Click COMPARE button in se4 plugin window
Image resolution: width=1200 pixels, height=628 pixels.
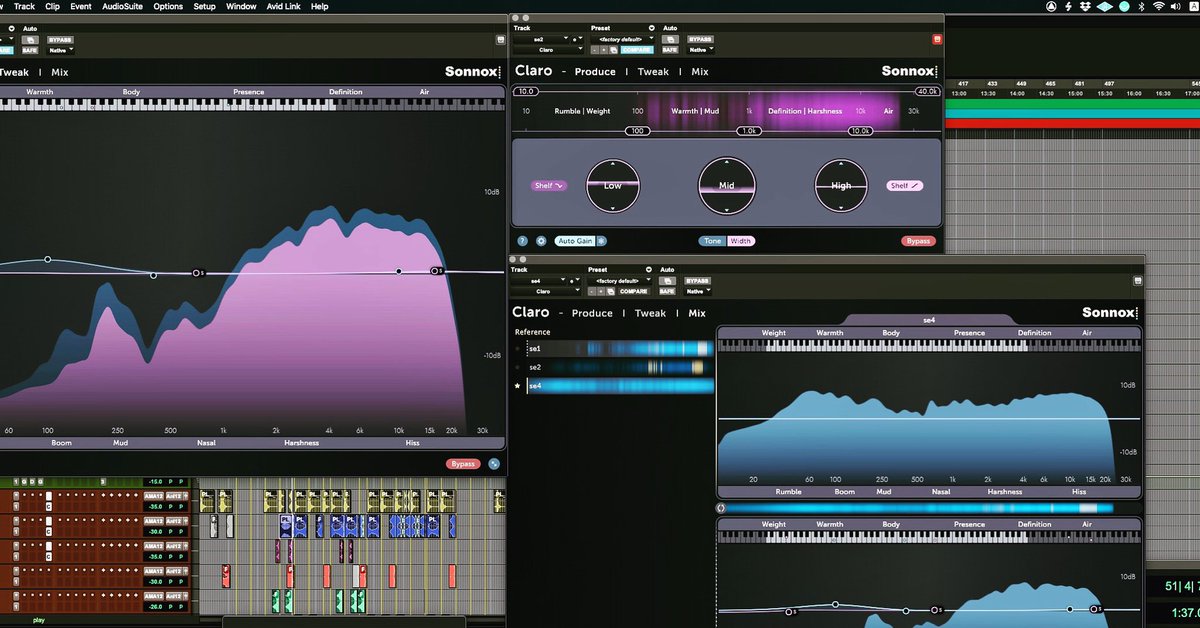pyautogui.click(x=634, y=292)
